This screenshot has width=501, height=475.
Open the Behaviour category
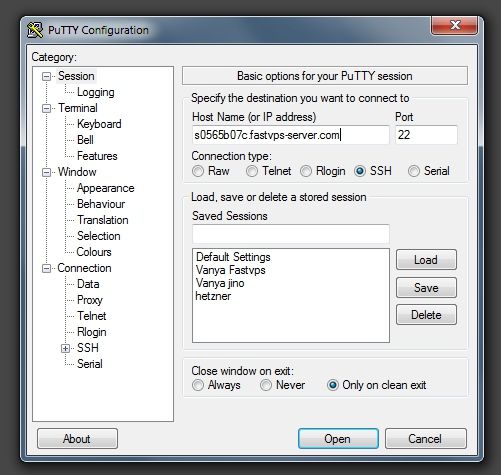coord(101,204)
